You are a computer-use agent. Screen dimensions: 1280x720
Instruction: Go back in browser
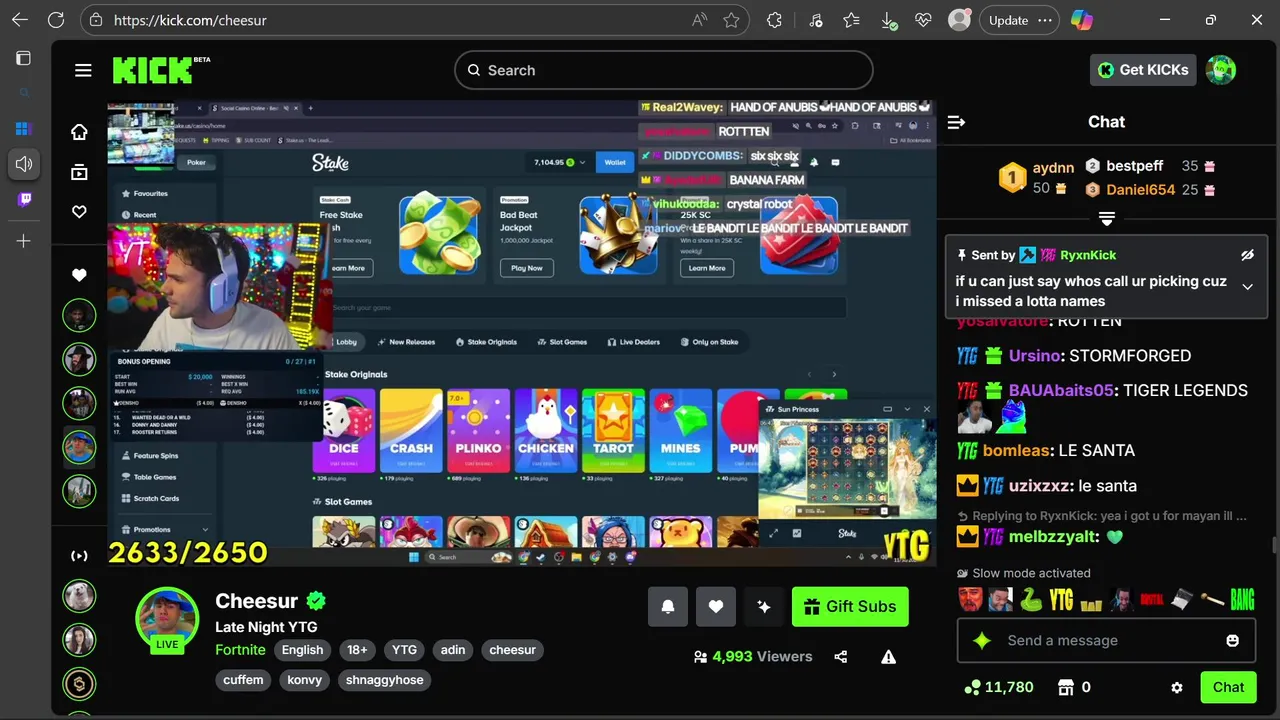click(x=21, y=20)
